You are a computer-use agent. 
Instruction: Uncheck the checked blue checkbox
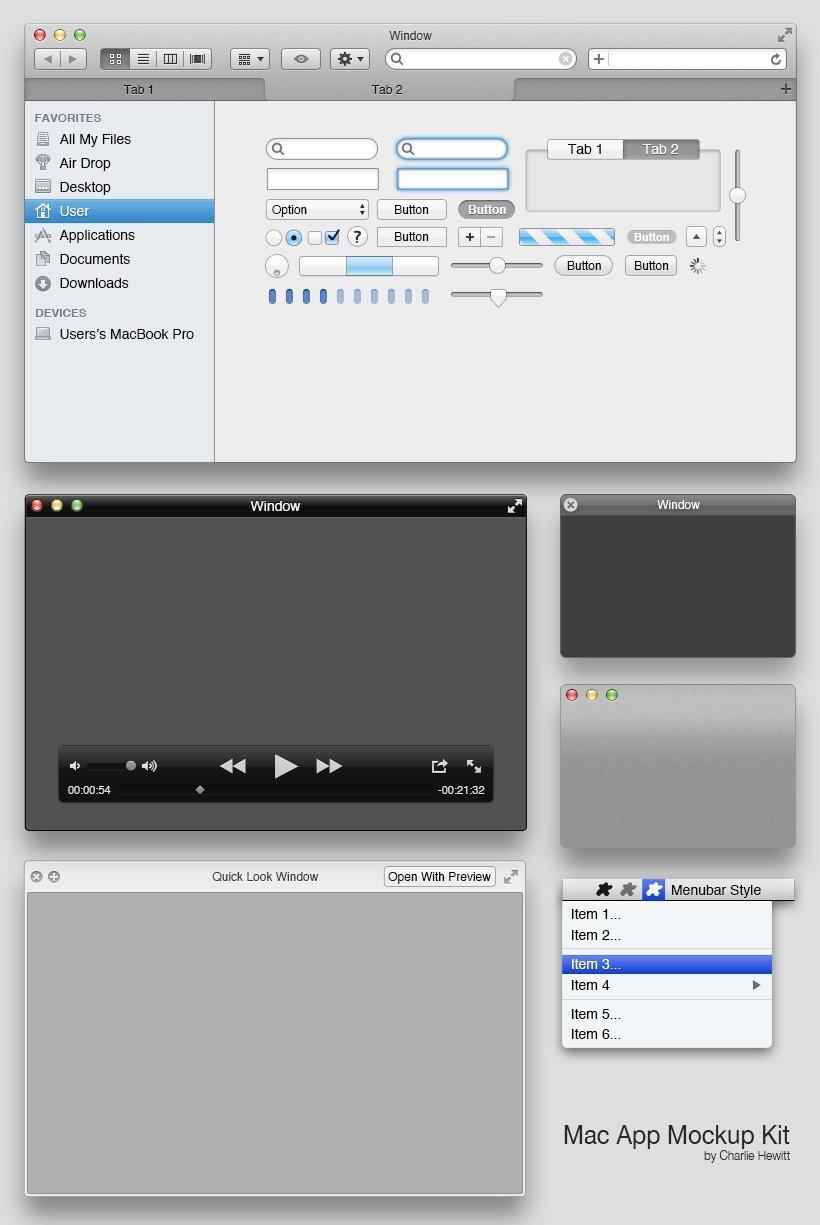tap(332, 237)
